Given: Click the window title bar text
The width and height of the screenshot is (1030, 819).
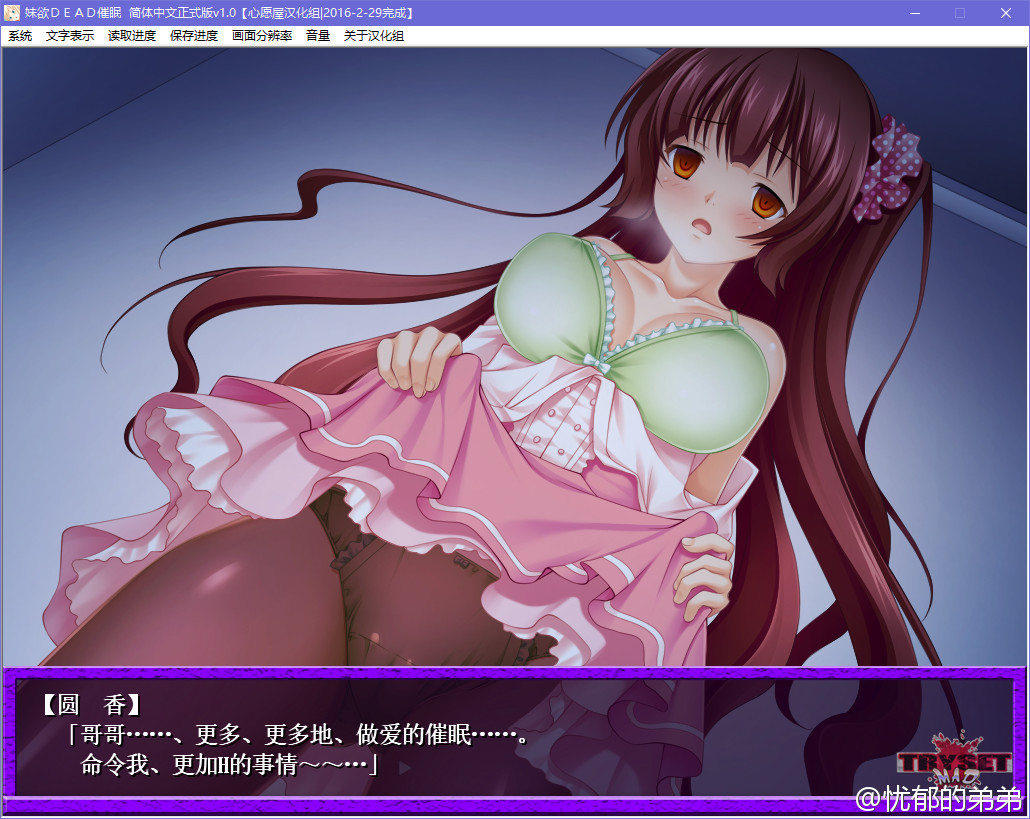Looking at the screenshot, I should click(x=220, y=13).
